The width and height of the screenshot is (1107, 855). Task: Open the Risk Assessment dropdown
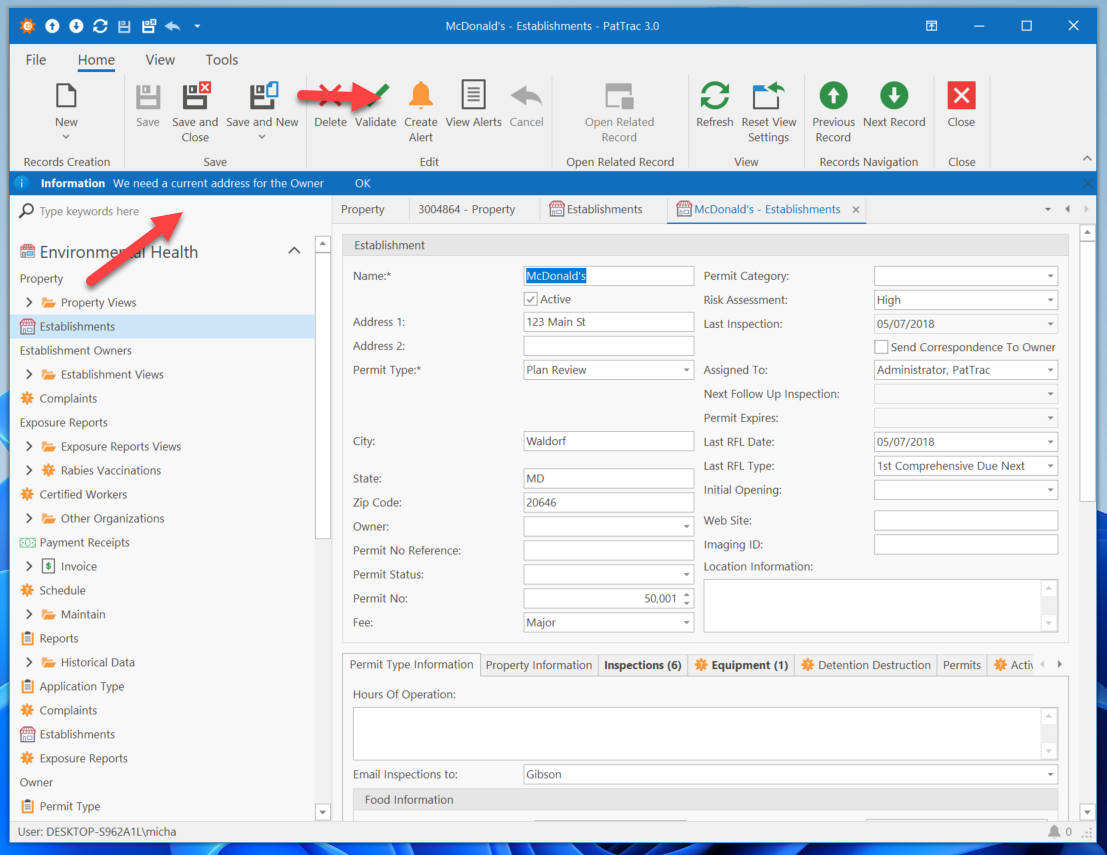tap(1050, 300)
